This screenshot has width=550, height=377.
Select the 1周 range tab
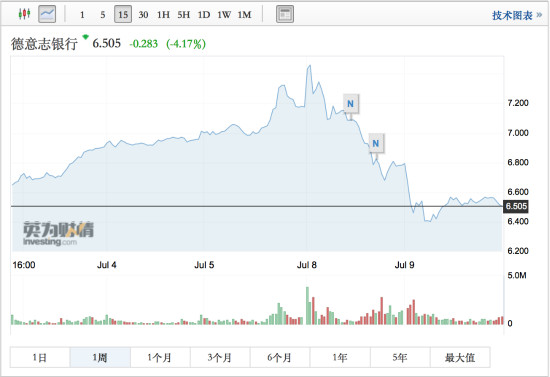pyautogui.click(x=100, y=358)
